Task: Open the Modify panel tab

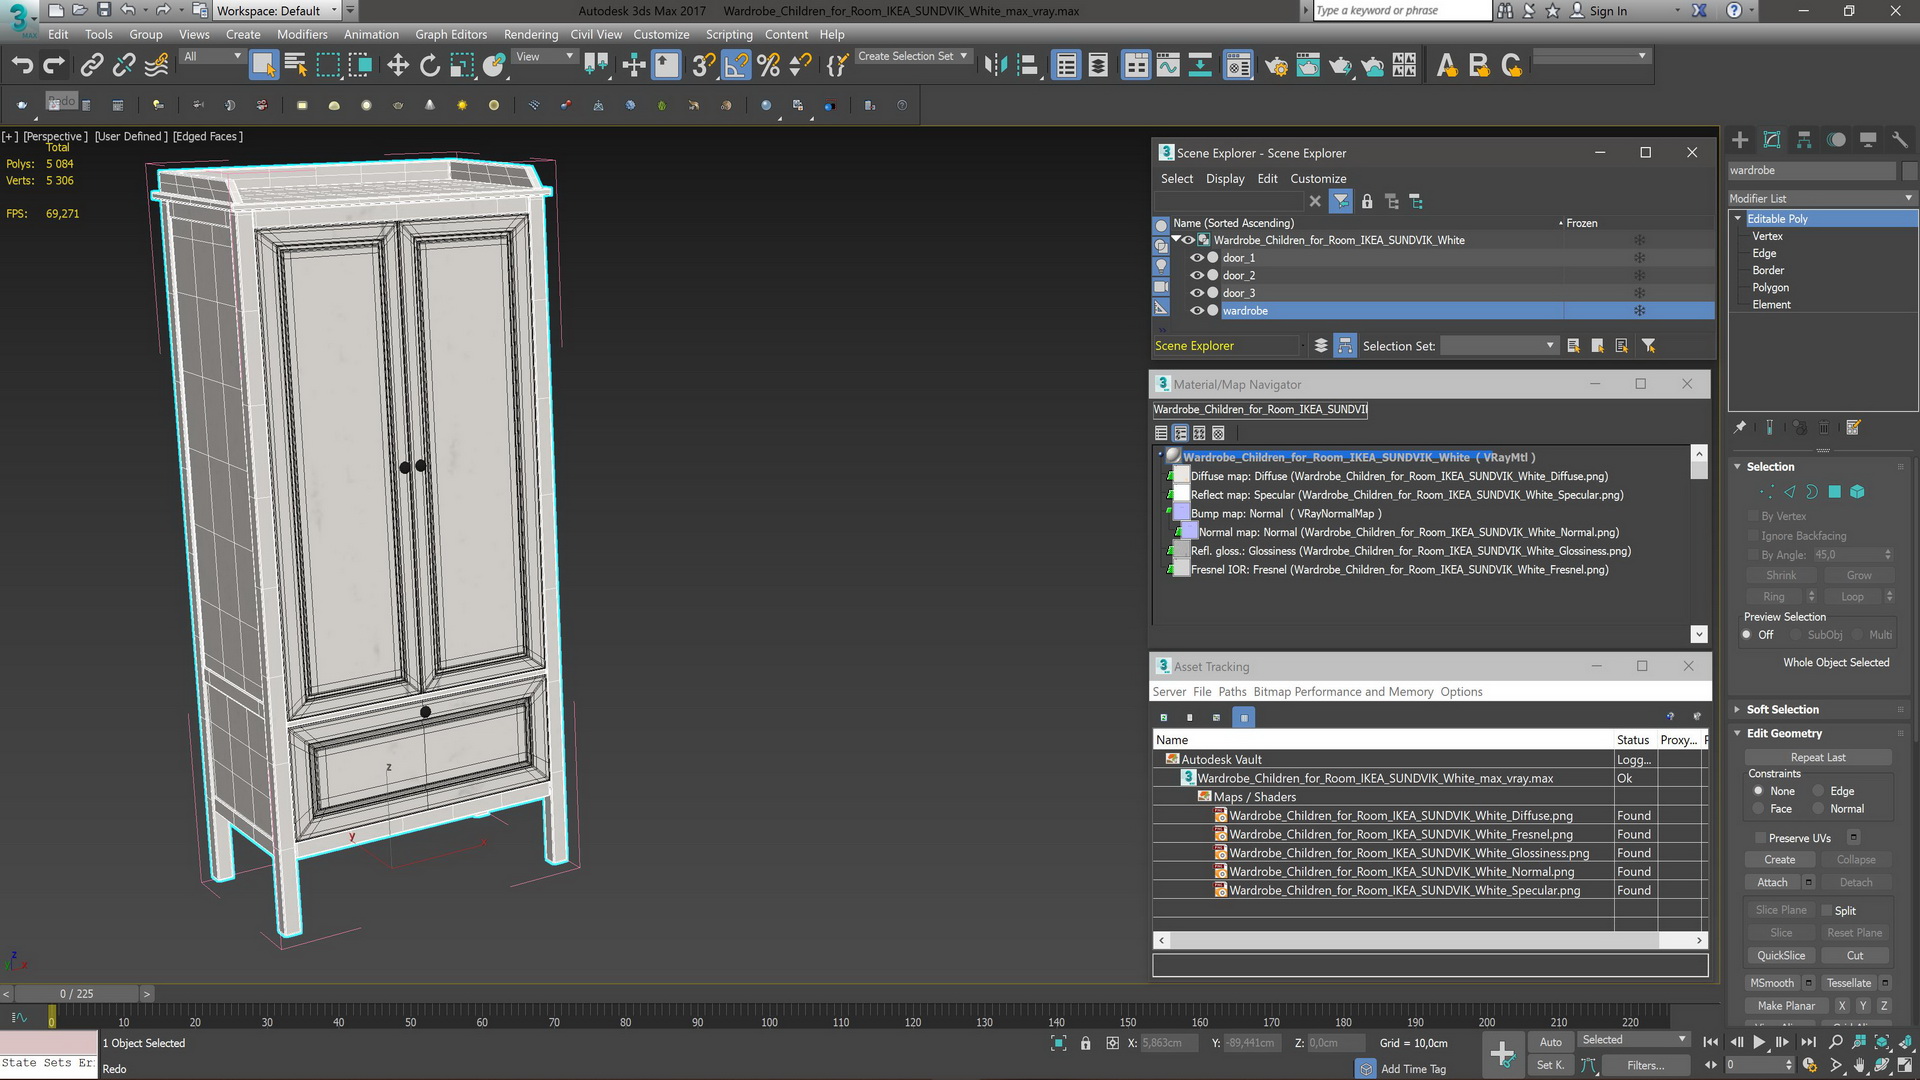Action: coord(1772,140)
